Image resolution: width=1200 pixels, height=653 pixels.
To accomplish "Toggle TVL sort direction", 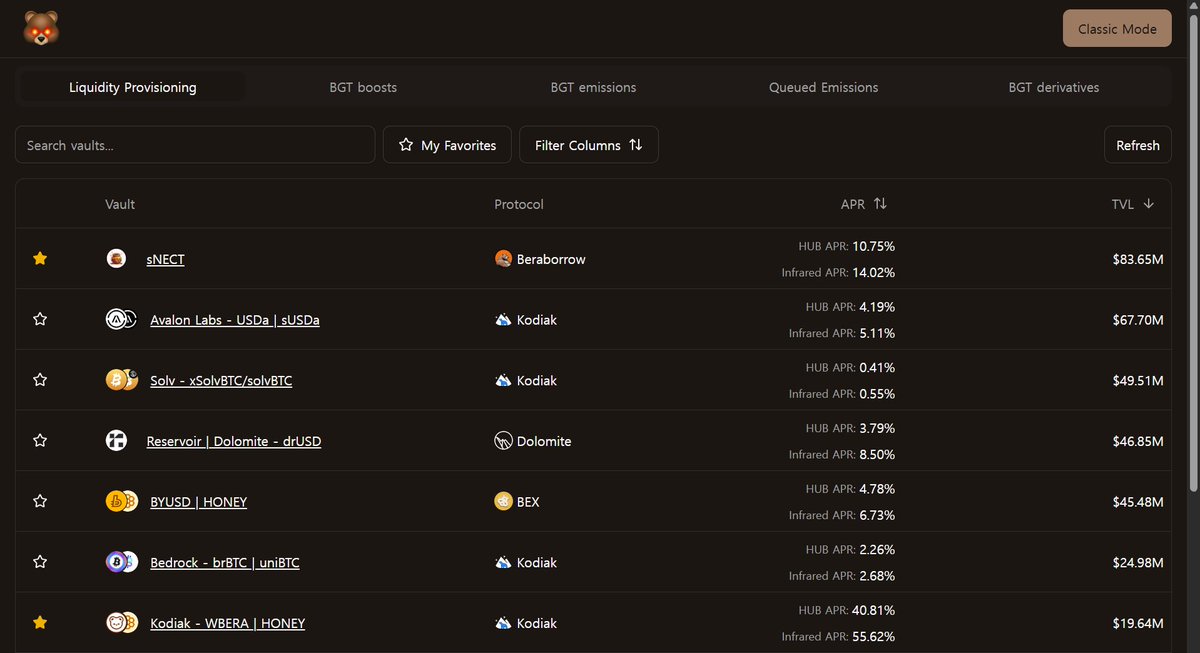I will point(1132,203).
